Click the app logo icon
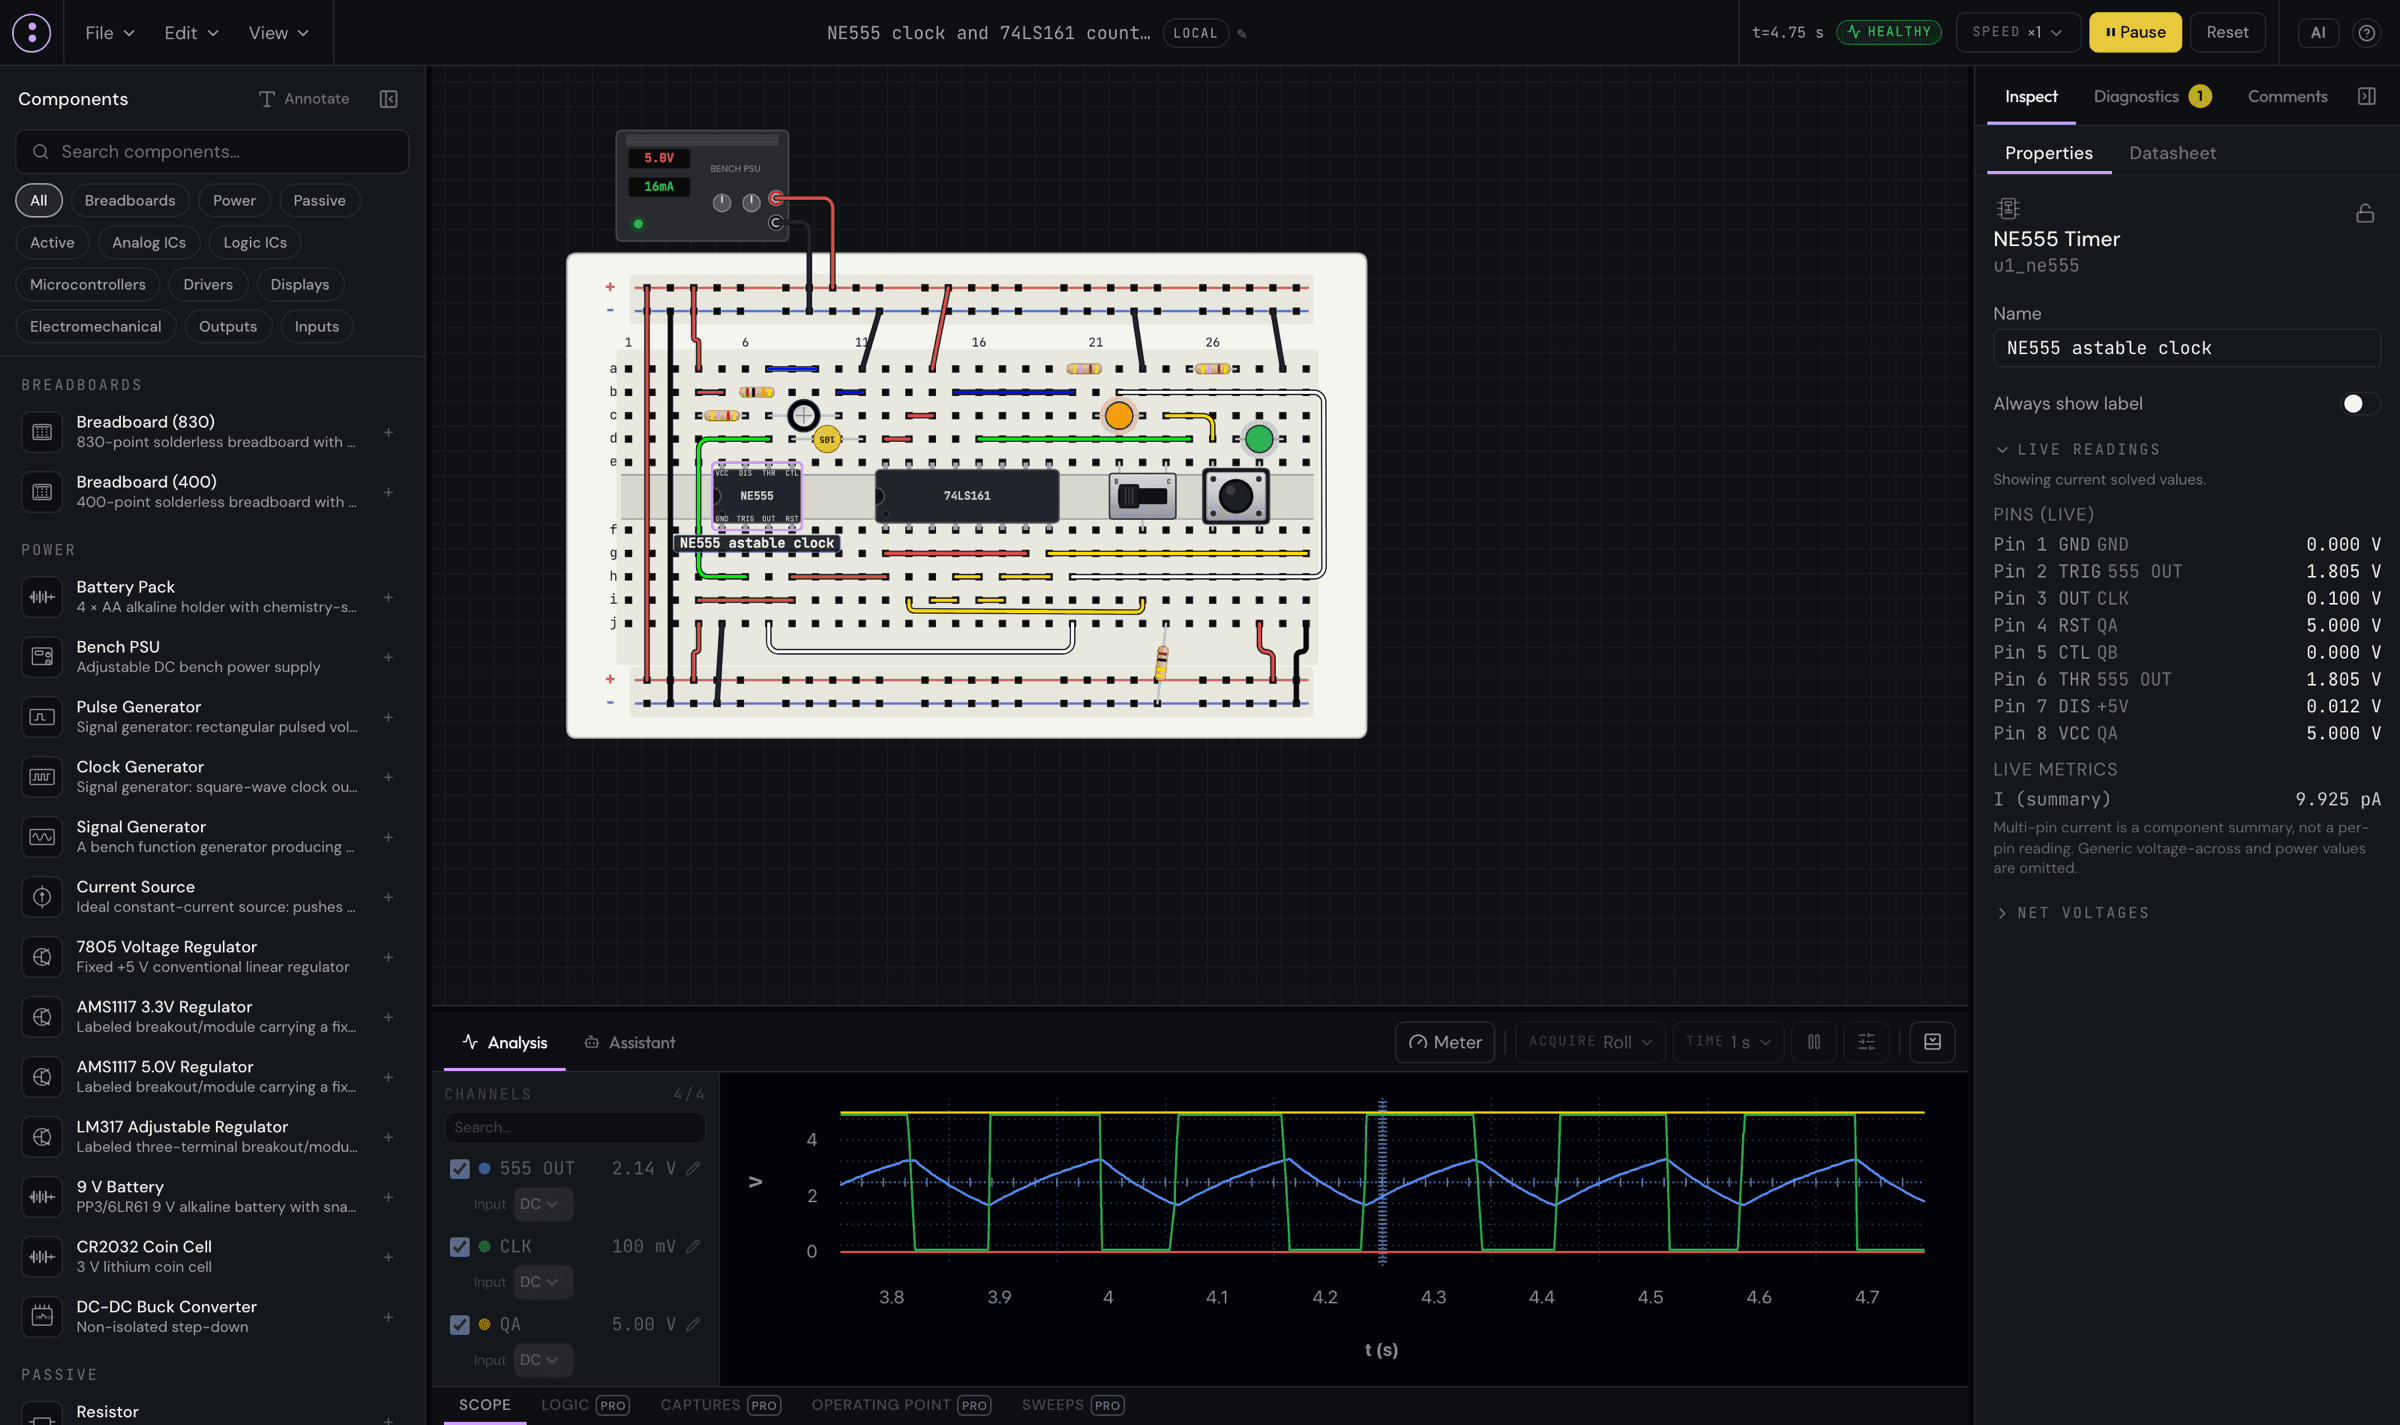Image resolution: width=2400 pixels, height=1425 pixels. pyautogui.click(x=32, y=32)
